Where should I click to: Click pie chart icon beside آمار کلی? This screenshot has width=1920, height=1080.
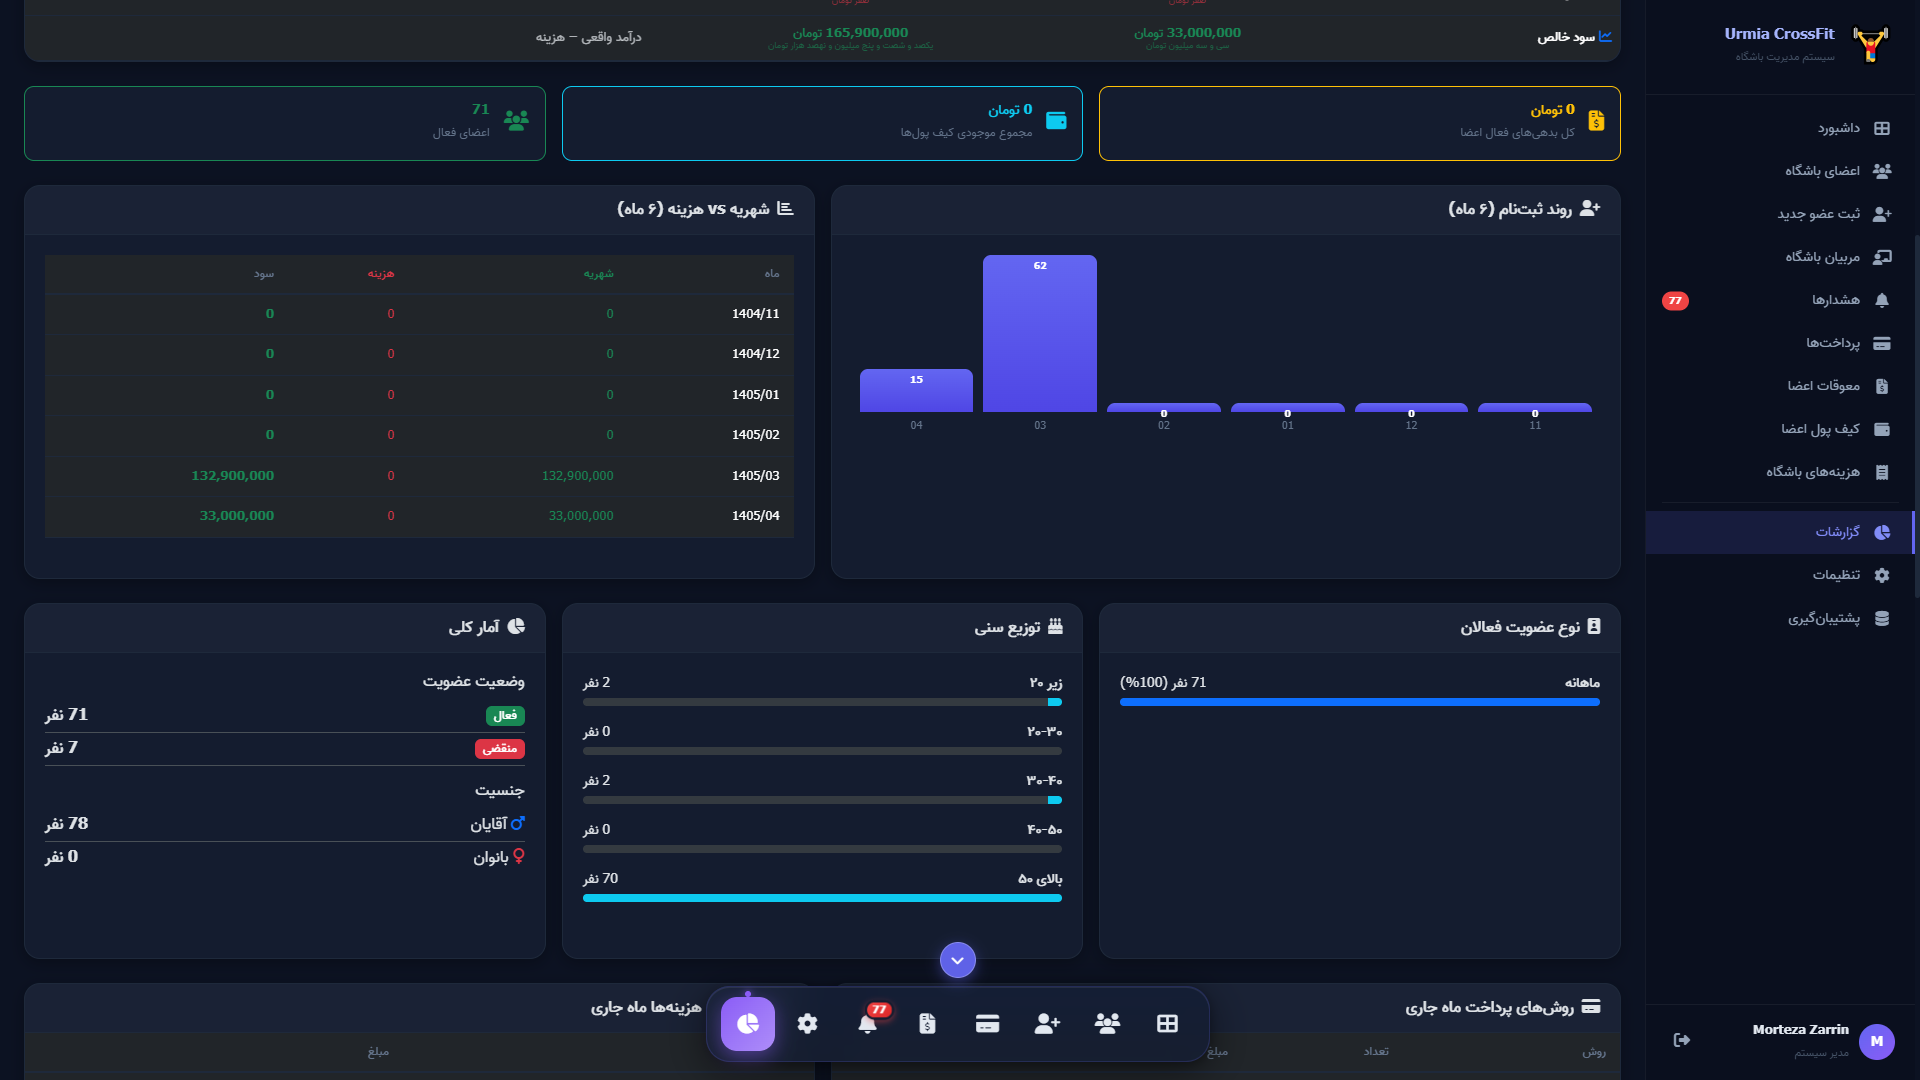pyautogui.click(x=516, y=626)
